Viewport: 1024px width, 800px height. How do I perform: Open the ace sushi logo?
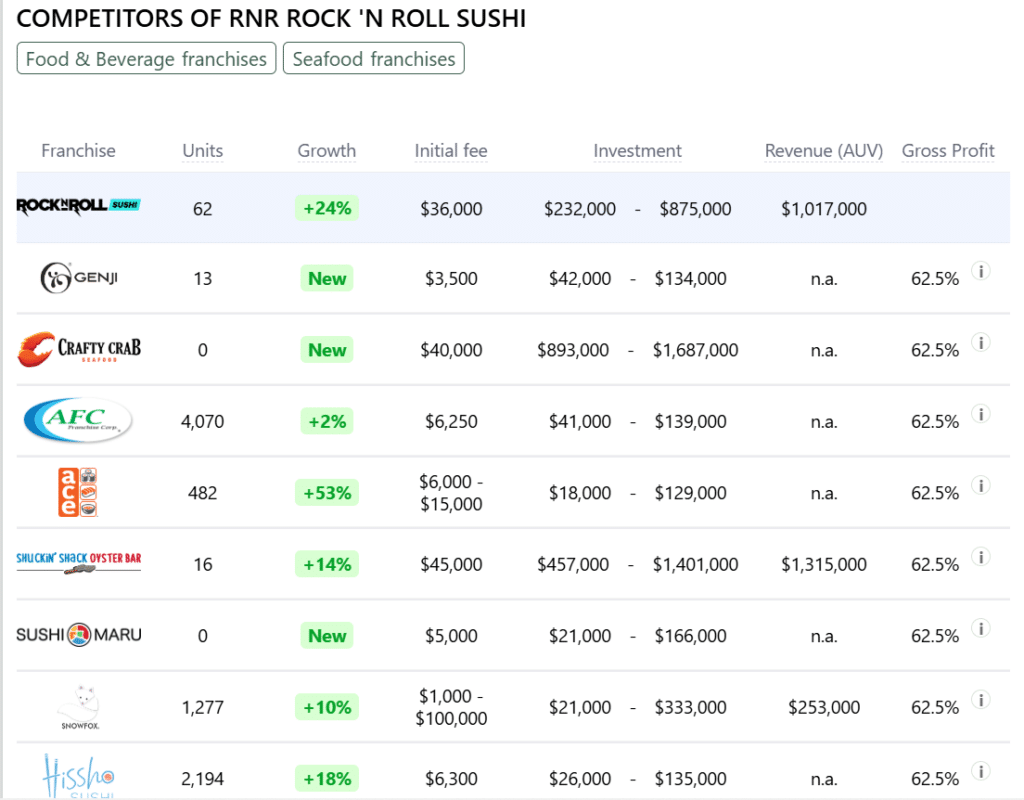tap(78, 492)
